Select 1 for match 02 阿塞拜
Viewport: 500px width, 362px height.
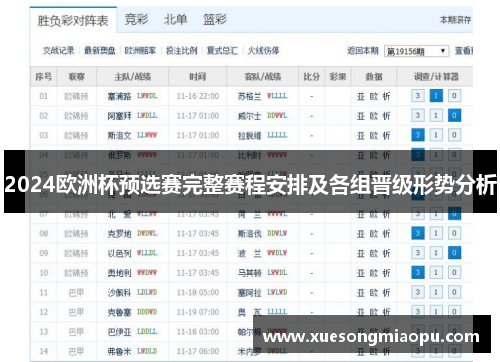point(436,116)
